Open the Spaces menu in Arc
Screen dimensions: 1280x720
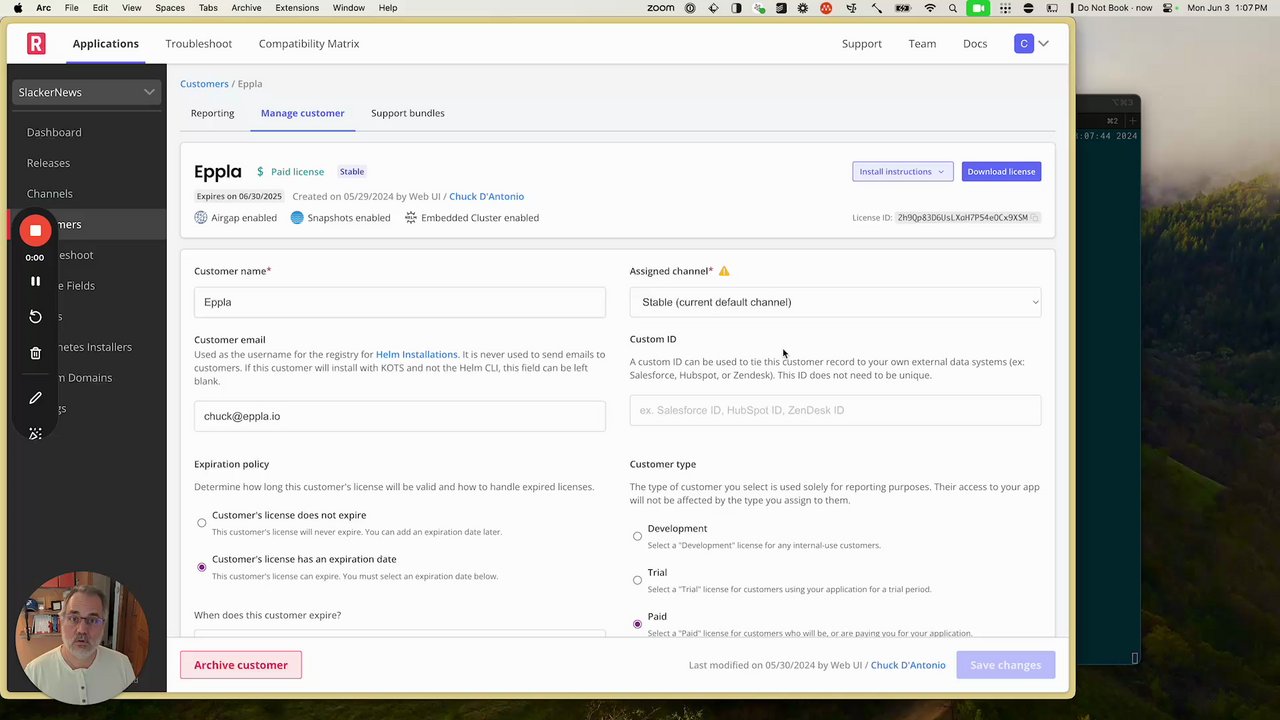[170, 8]
